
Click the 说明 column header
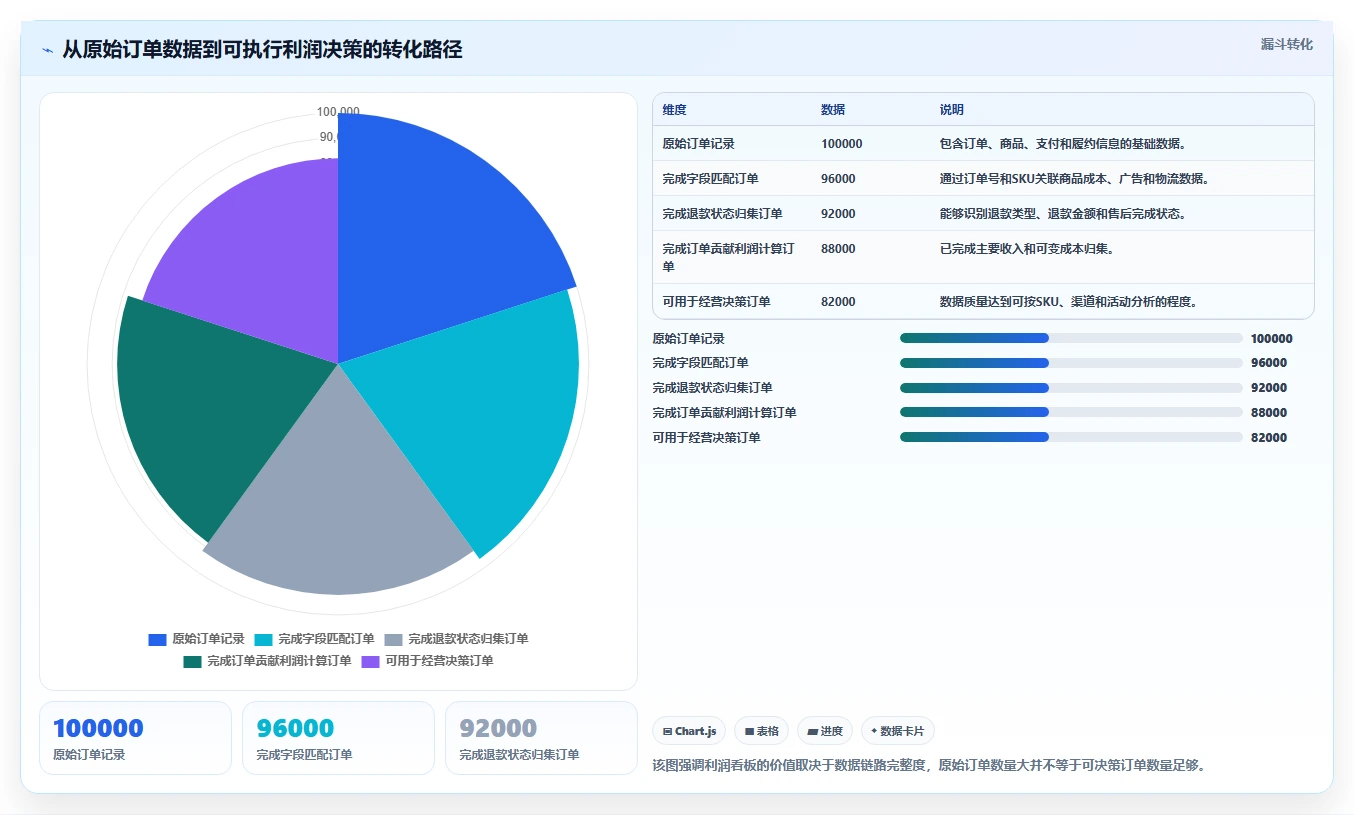[x=952, y=110]
